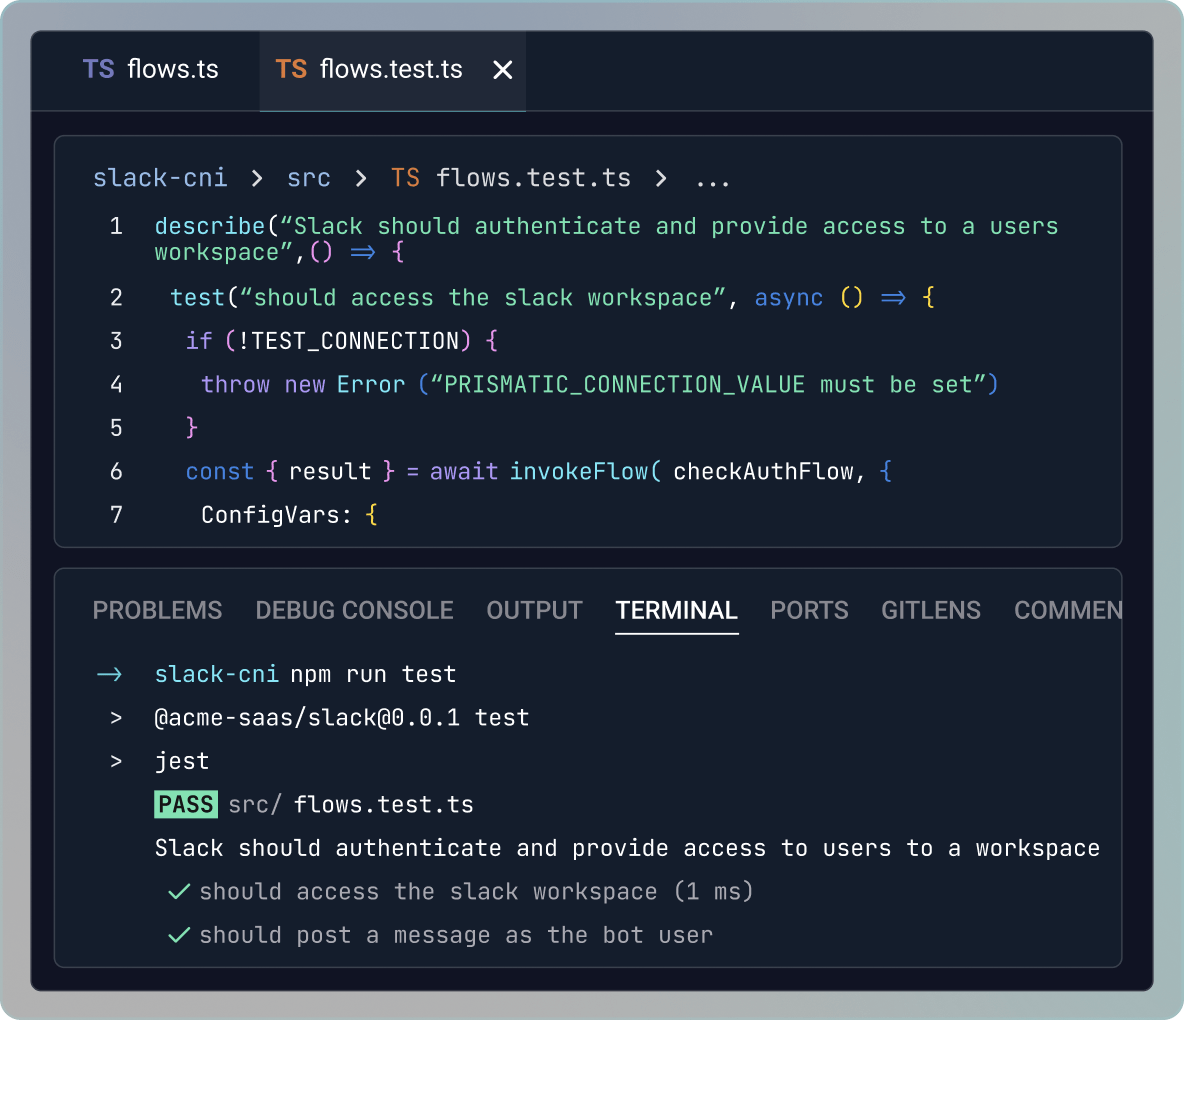Click line number 7 in the gutter

116,515
